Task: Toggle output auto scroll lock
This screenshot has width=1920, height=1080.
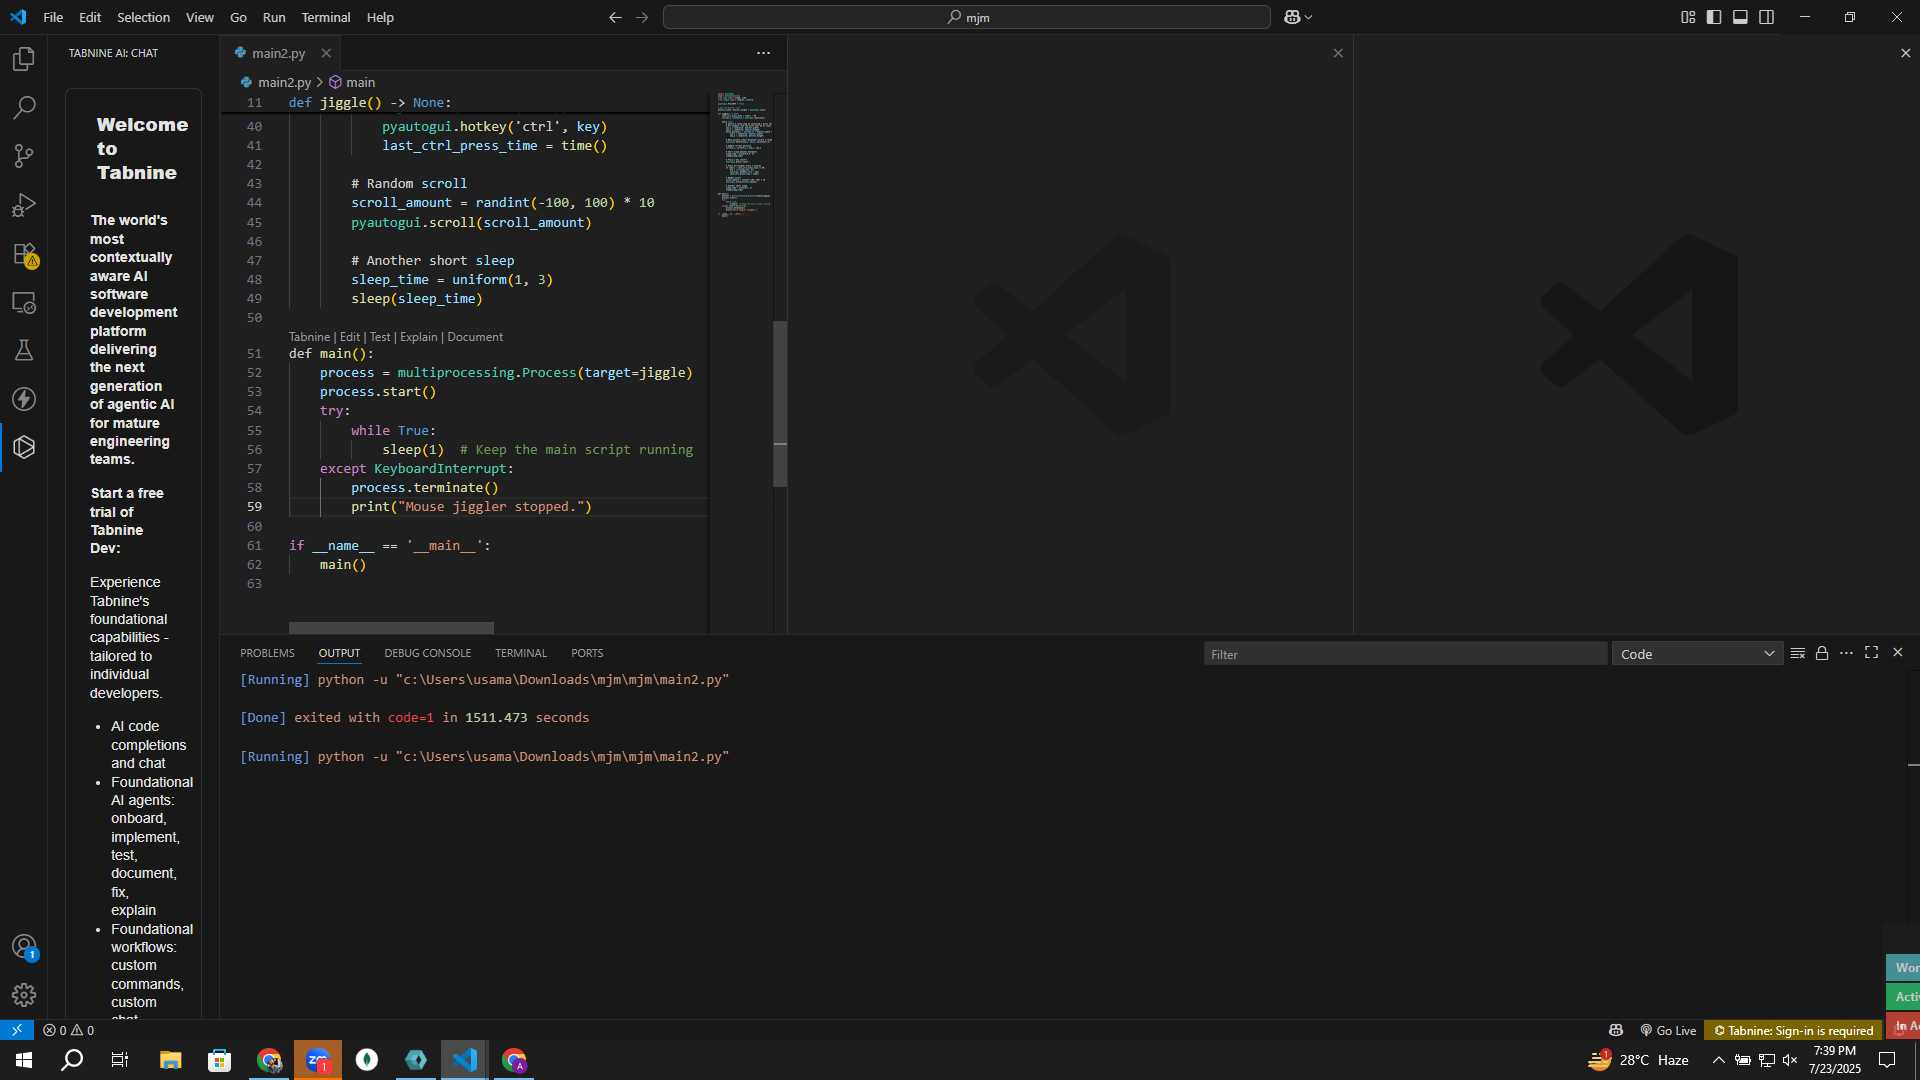Action: pyautogui.click(x=1822, y=653)
